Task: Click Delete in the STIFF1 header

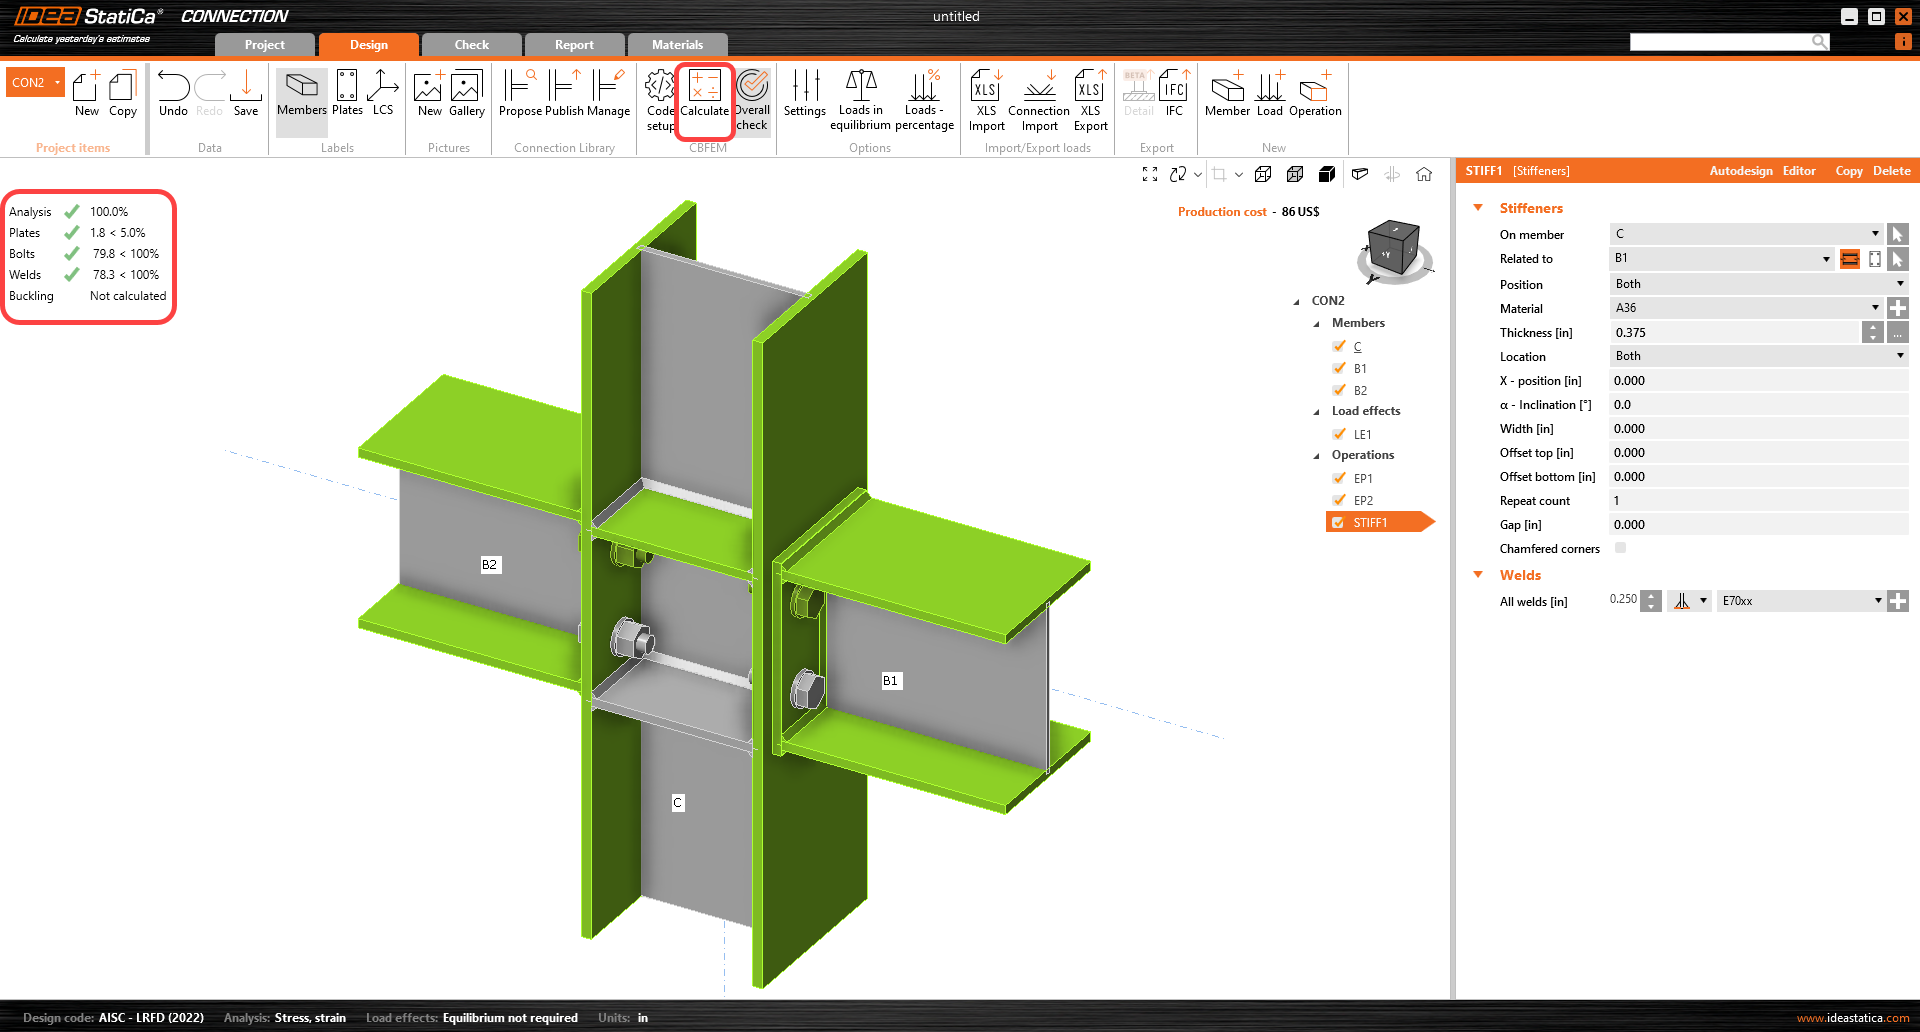Action: [x=1891, y=171]
